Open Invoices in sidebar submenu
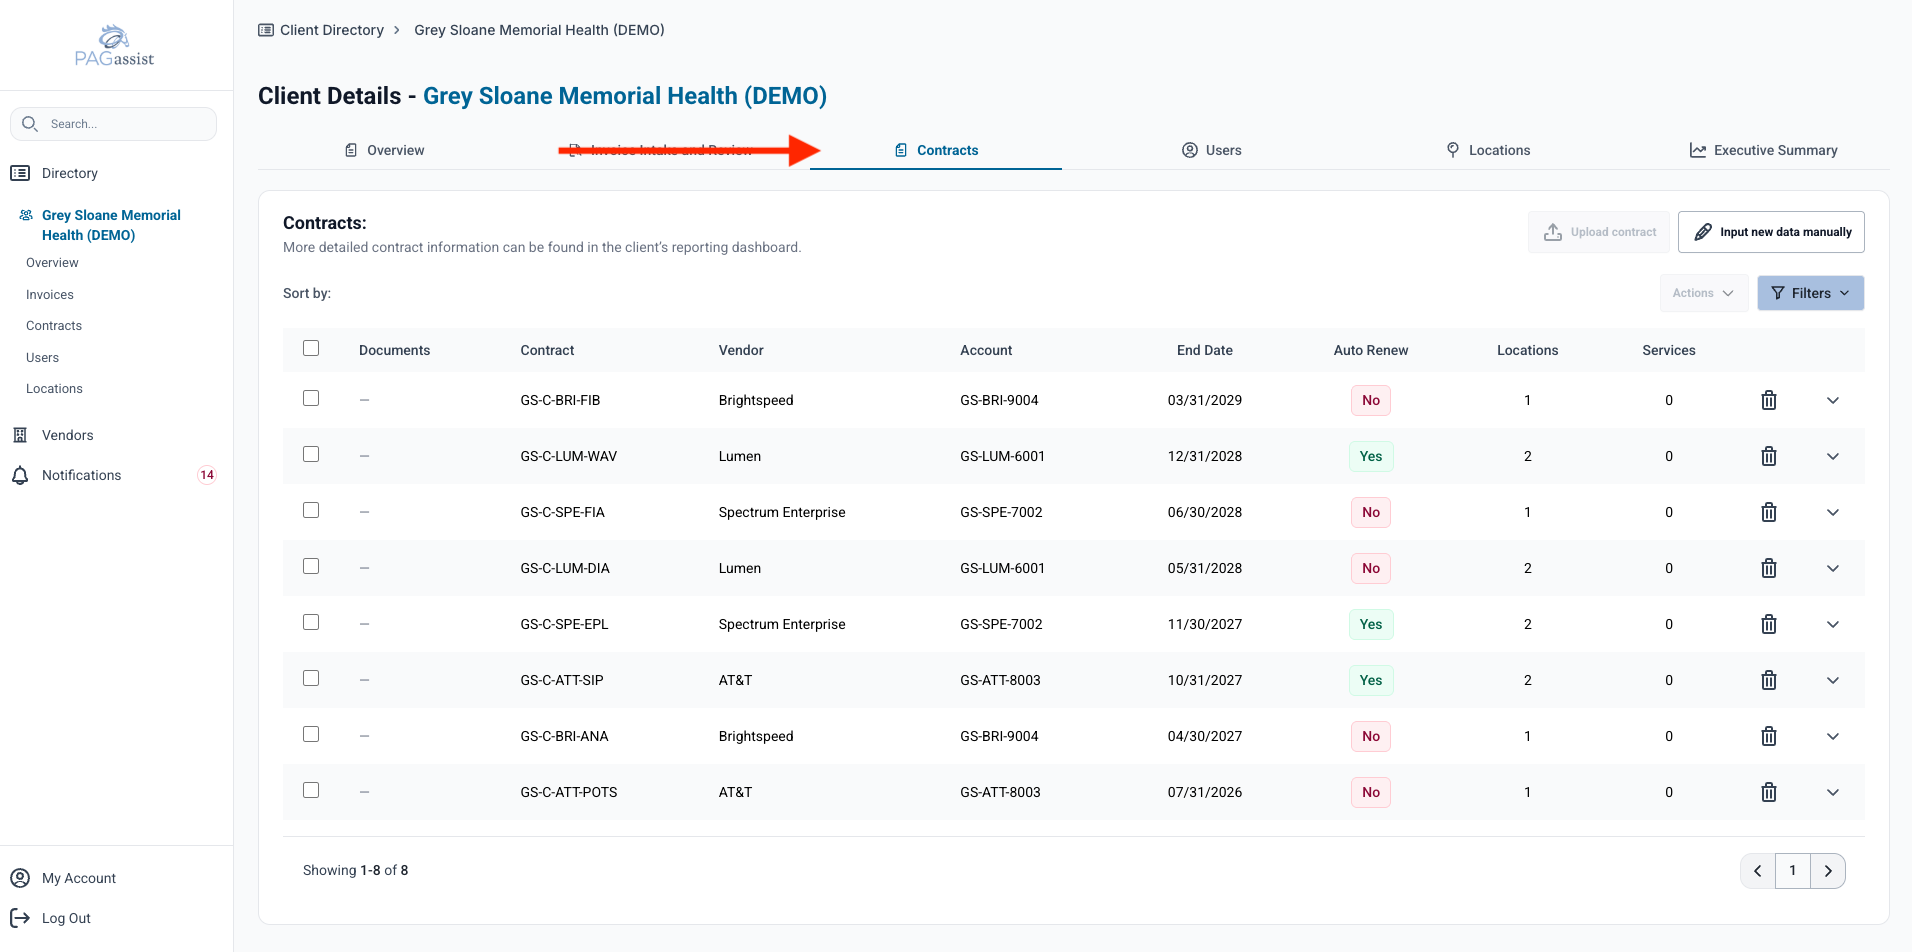The height and width of the screenshot is (952, 1912). click(x=50, y=295)
